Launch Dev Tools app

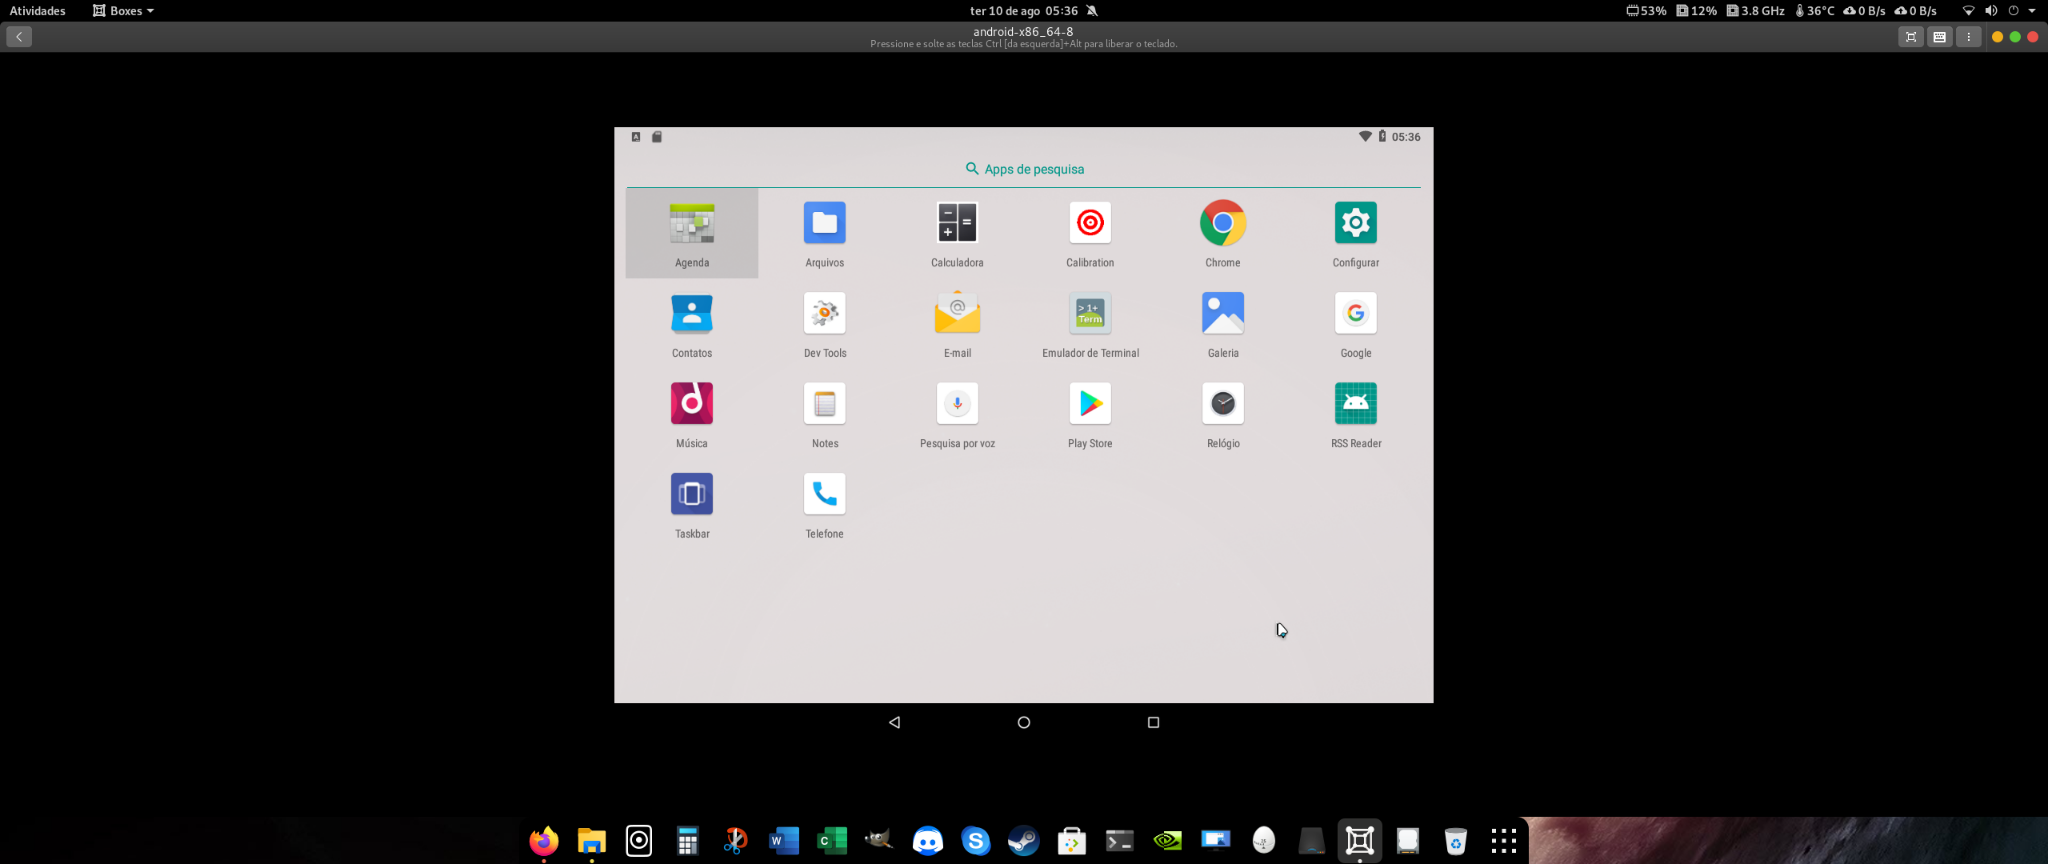(825, 324)
